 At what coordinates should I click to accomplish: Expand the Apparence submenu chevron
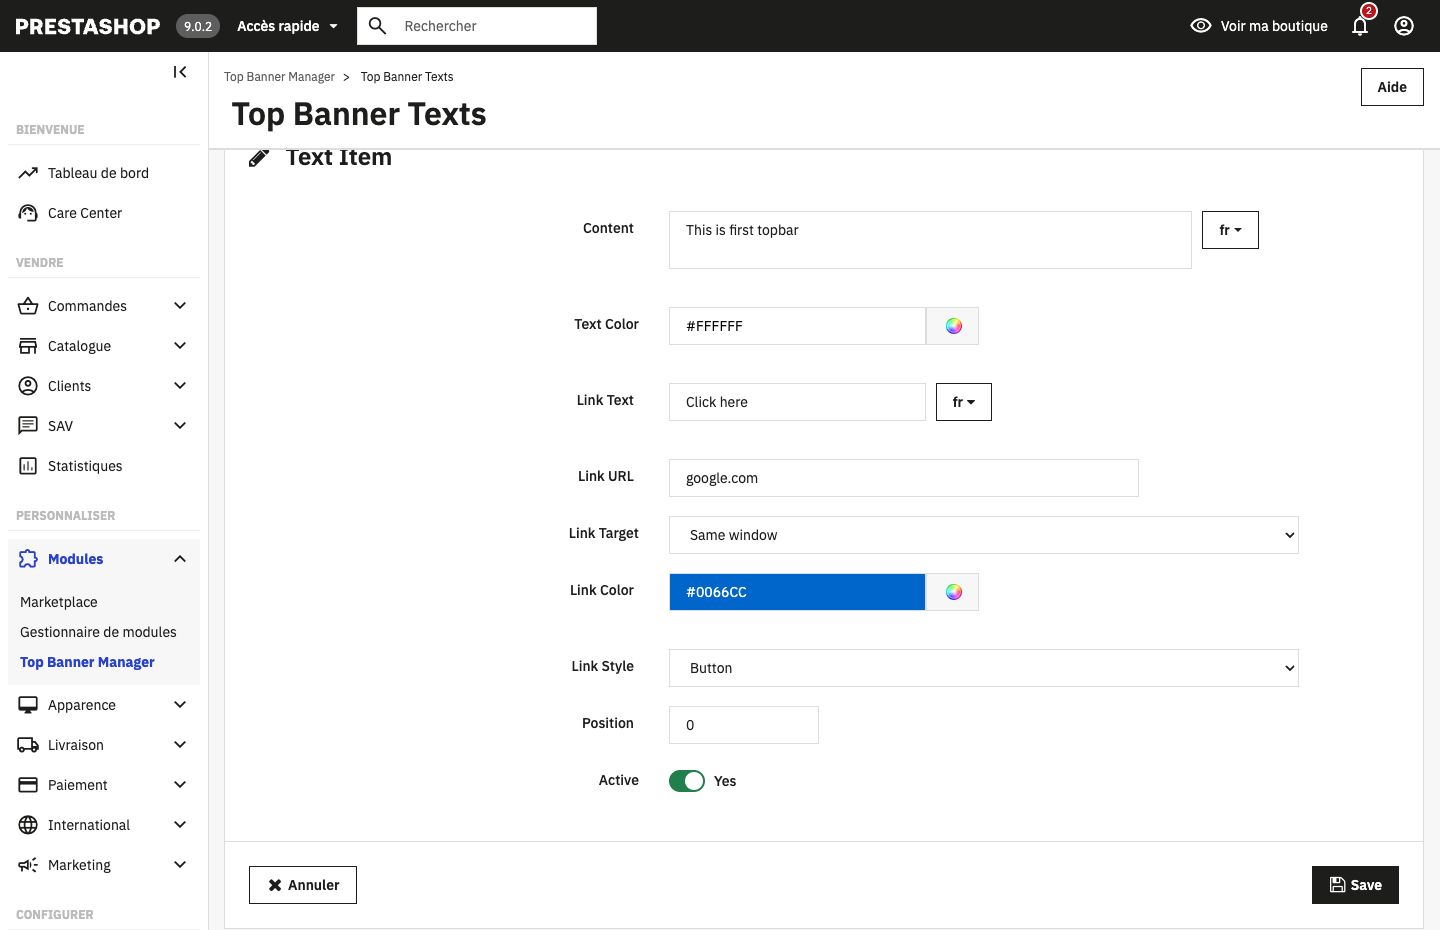180,705
